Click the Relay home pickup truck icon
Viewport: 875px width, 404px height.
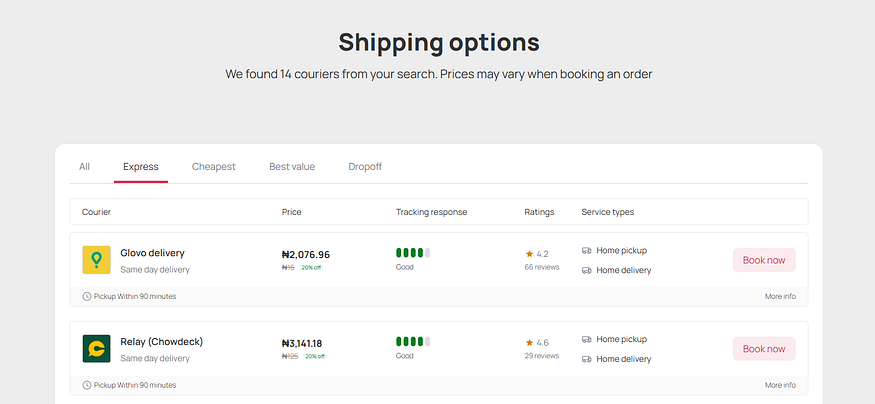586,339
